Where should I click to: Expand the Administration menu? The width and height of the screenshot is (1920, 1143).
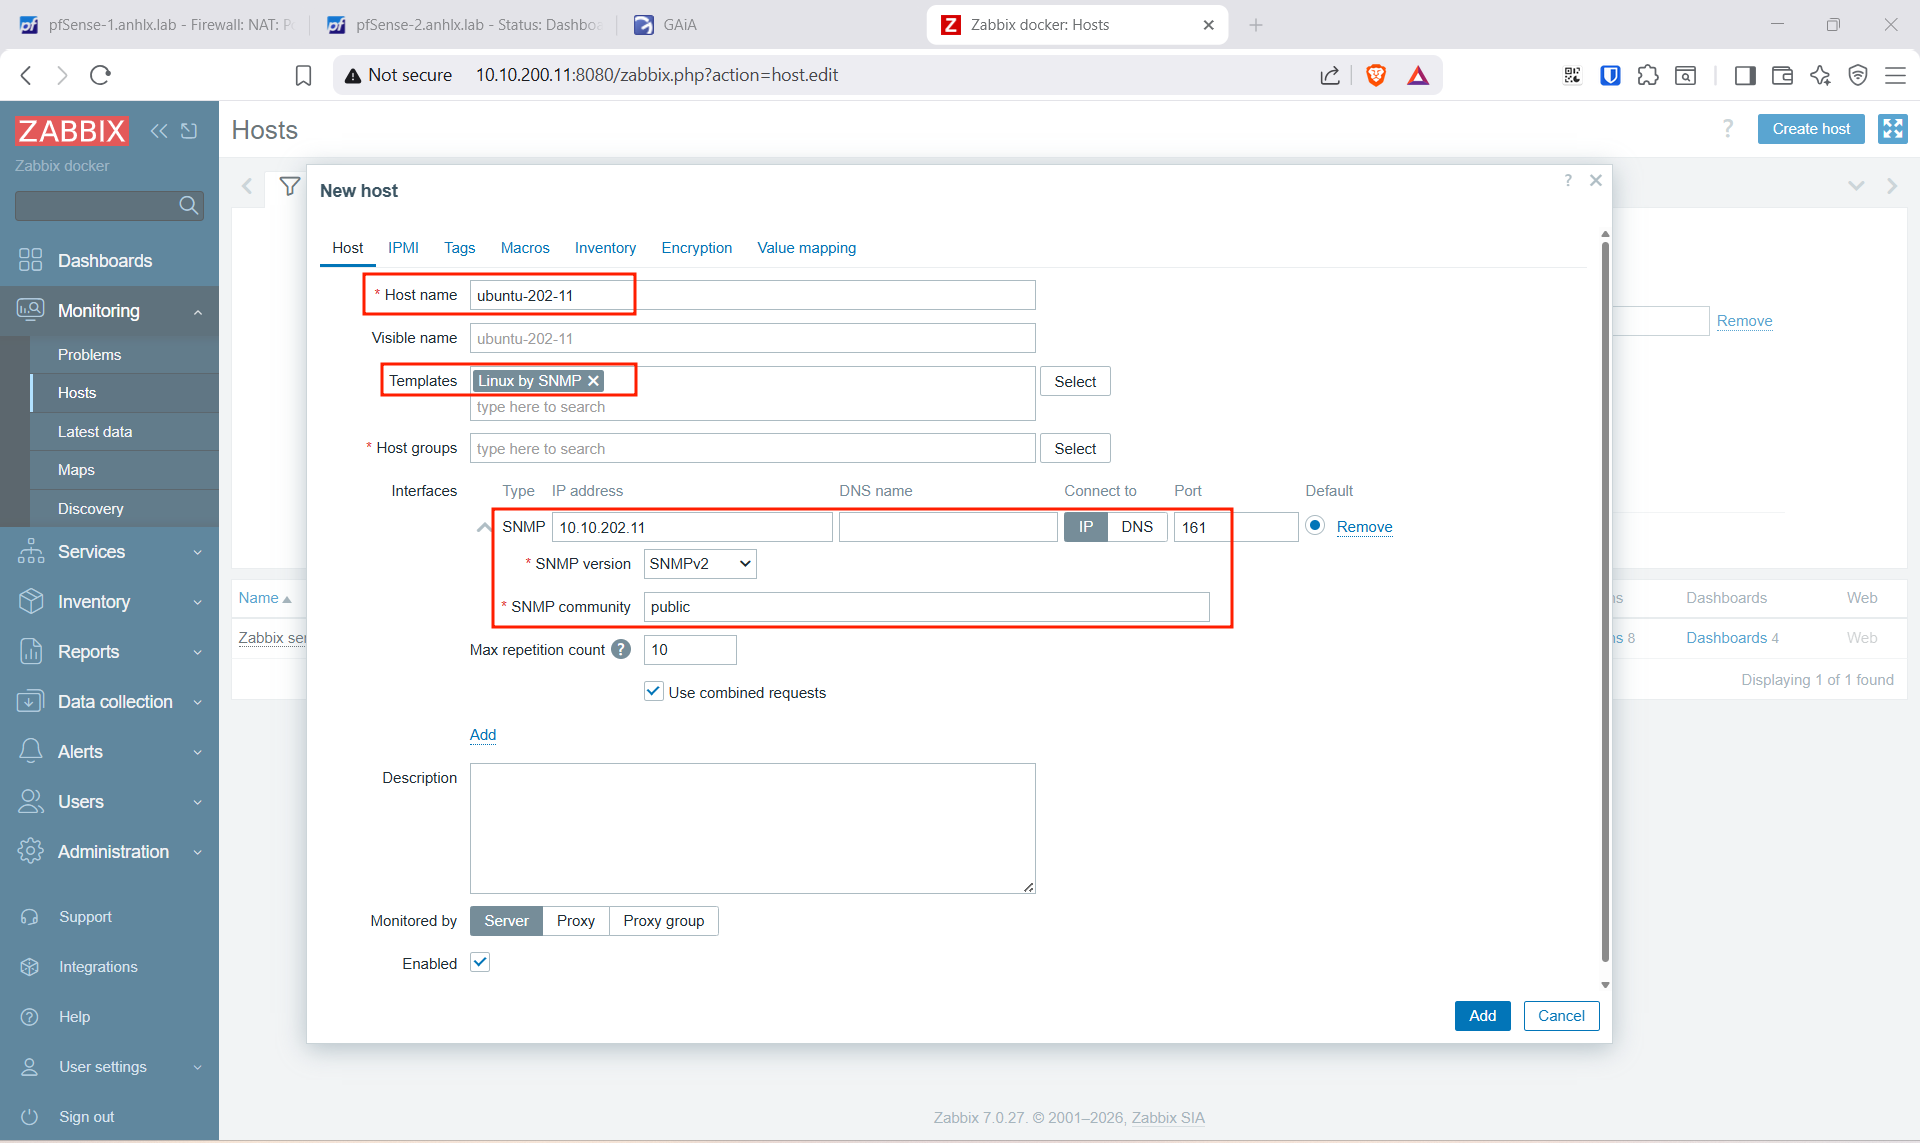pyautogui.click(x=109, y=852)
